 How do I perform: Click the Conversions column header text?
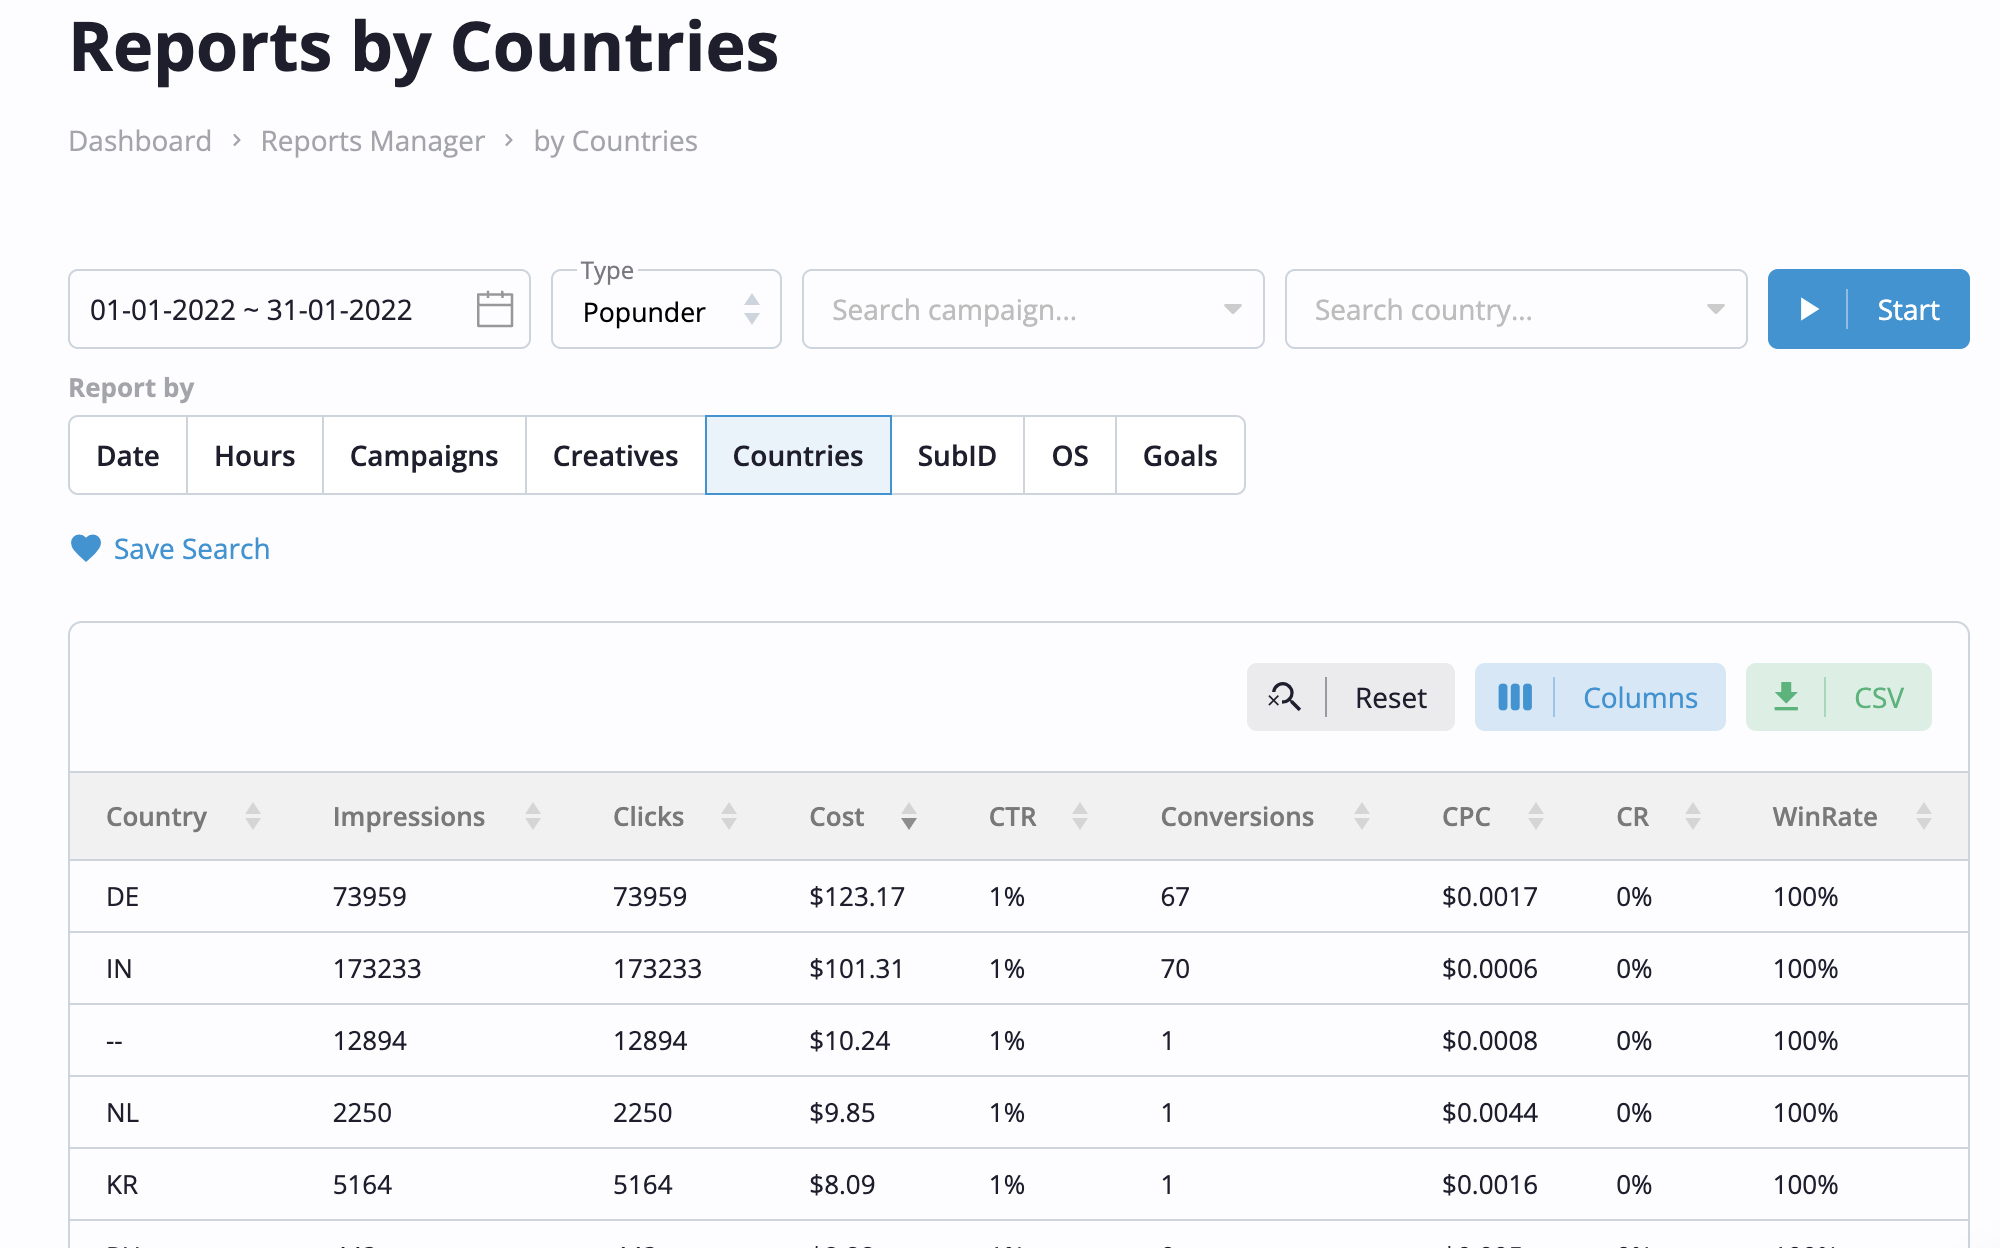point(1237,817)
